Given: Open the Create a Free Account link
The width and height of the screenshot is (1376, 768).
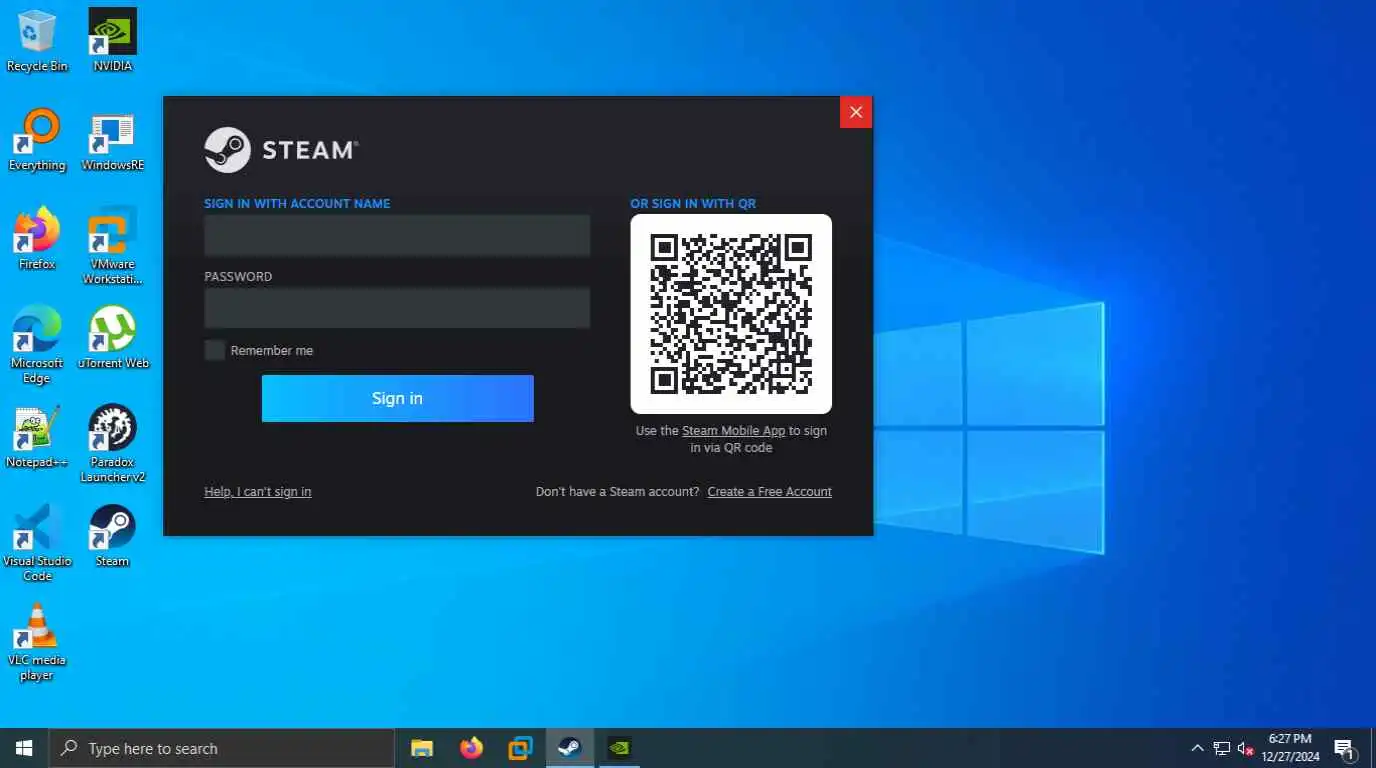Looking at the screenshot, I should click(x=769, y=492).
